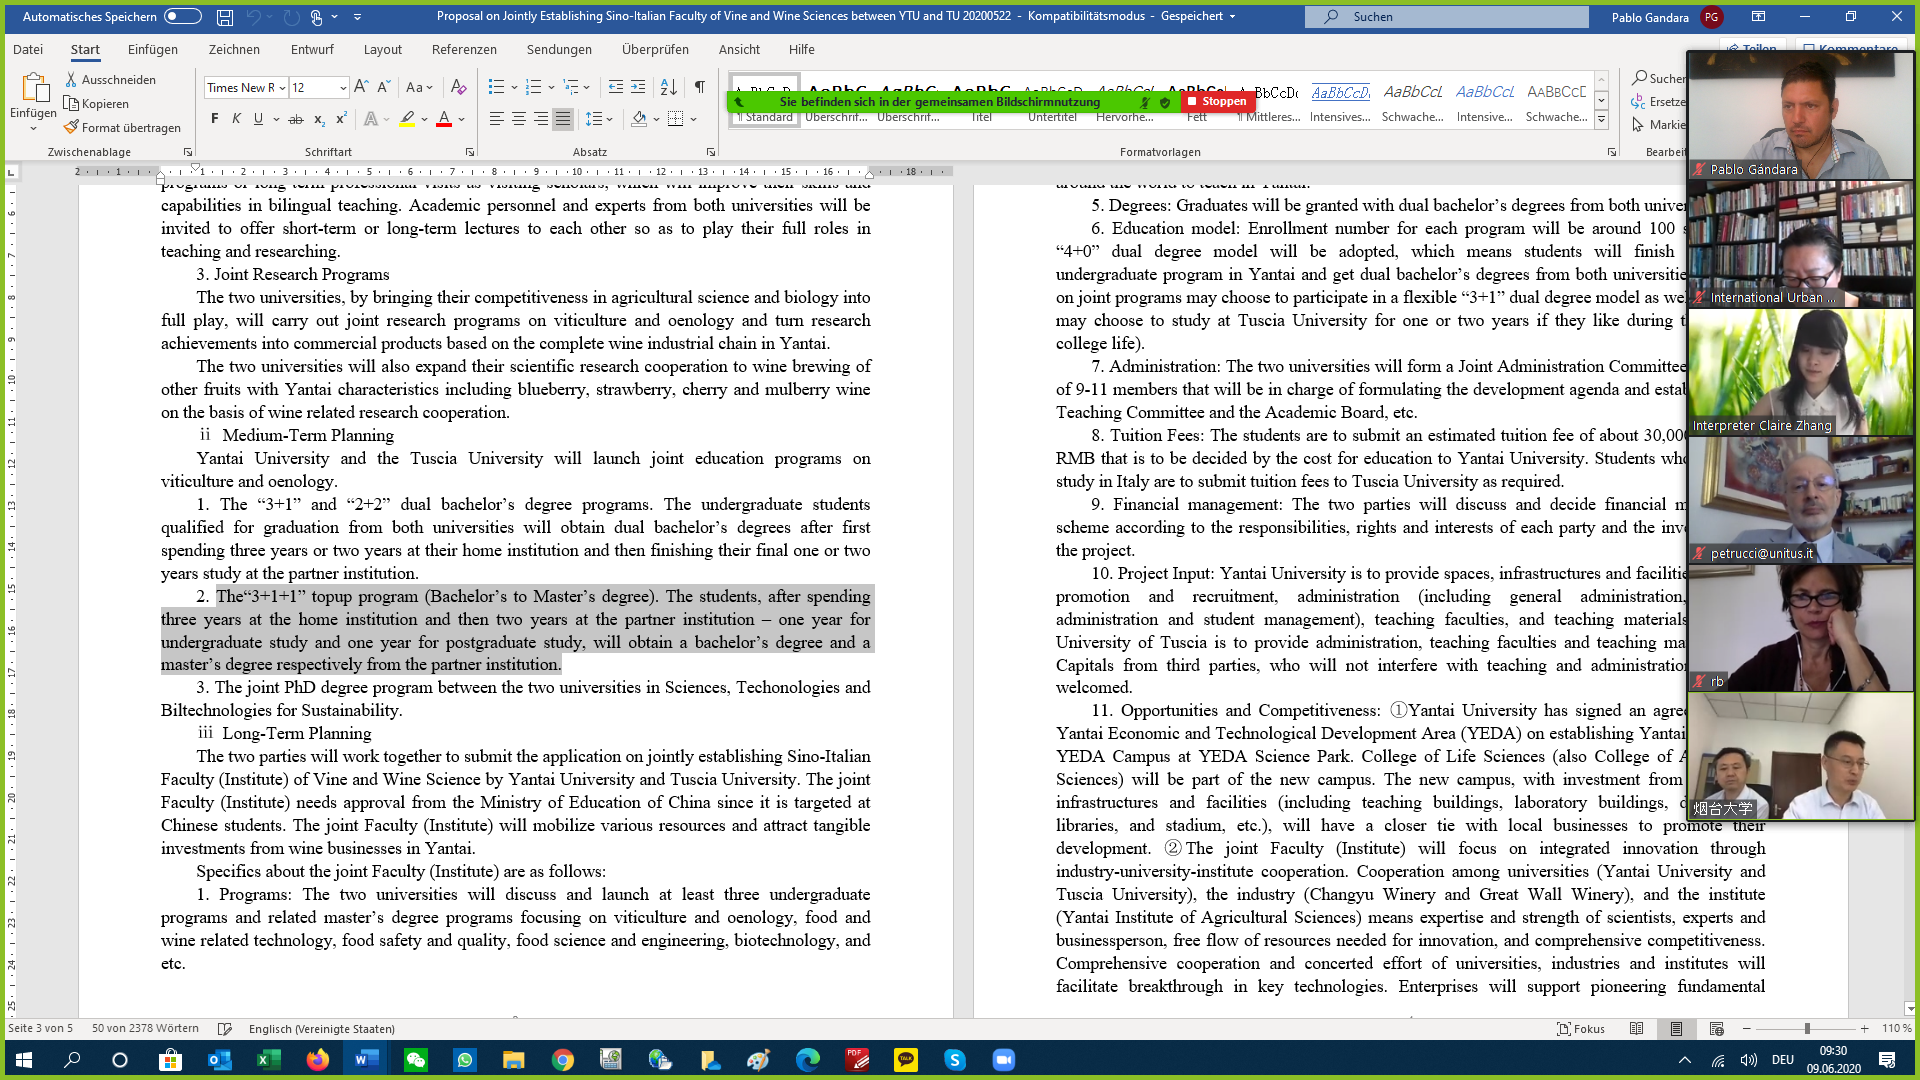Apply justified paragraph alignment
The image size is (1920, 1080).
point(563,119)
